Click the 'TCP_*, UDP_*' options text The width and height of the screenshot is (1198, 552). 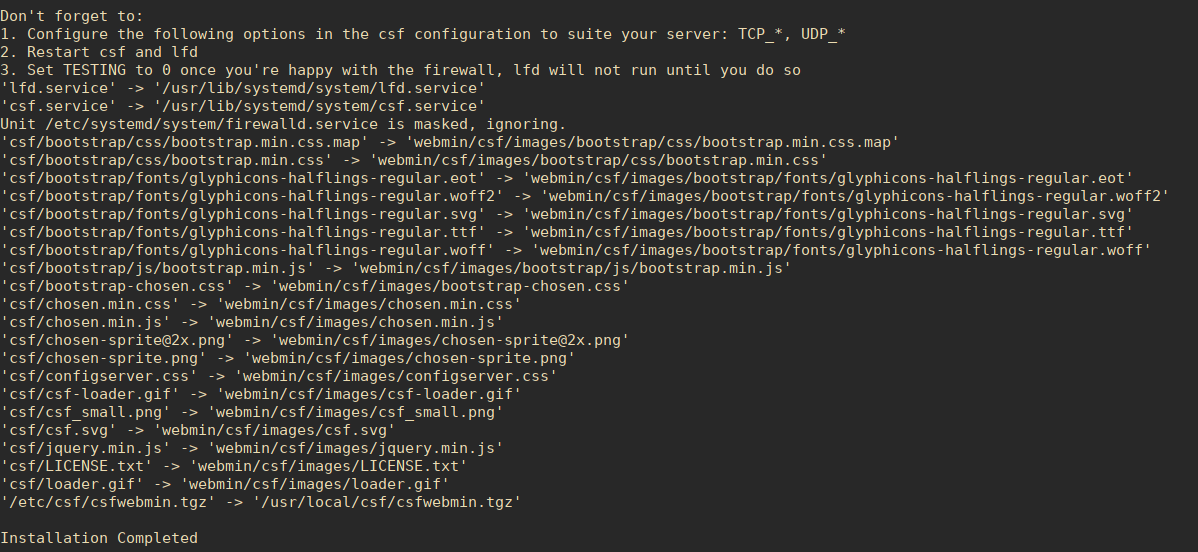[792, 34]
